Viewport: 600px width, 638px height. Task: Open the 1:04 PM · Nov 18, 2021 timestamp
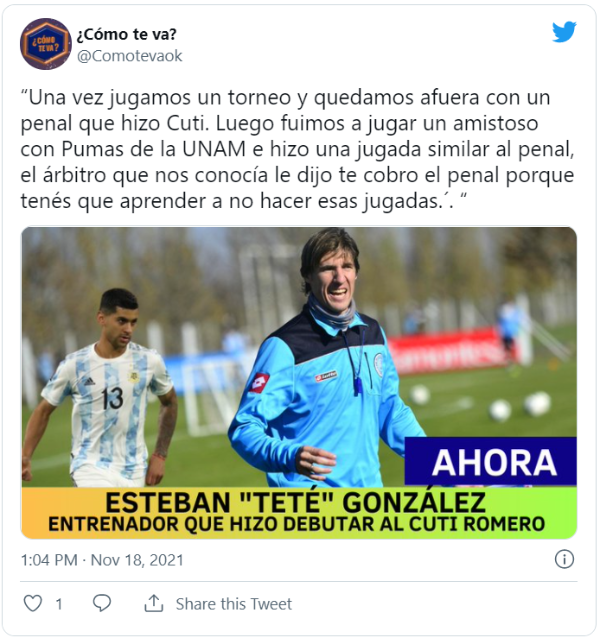point(102,560)
